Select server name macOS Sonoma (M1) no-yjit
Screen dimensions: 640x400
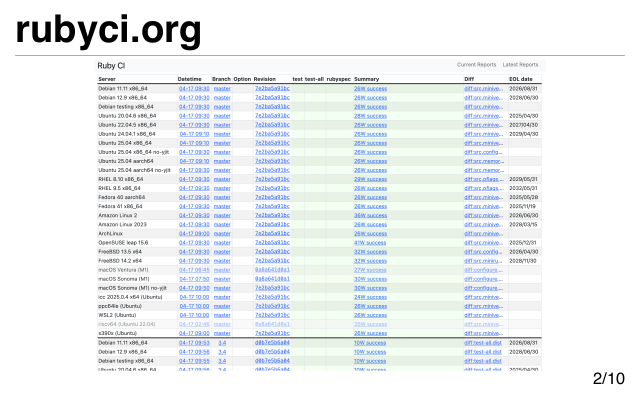pyautogui.click(x=132, y=288)
